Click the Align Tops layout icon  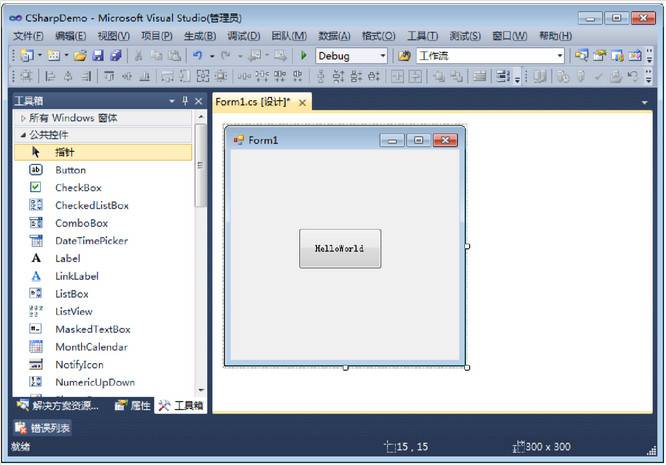pos(109,76)
